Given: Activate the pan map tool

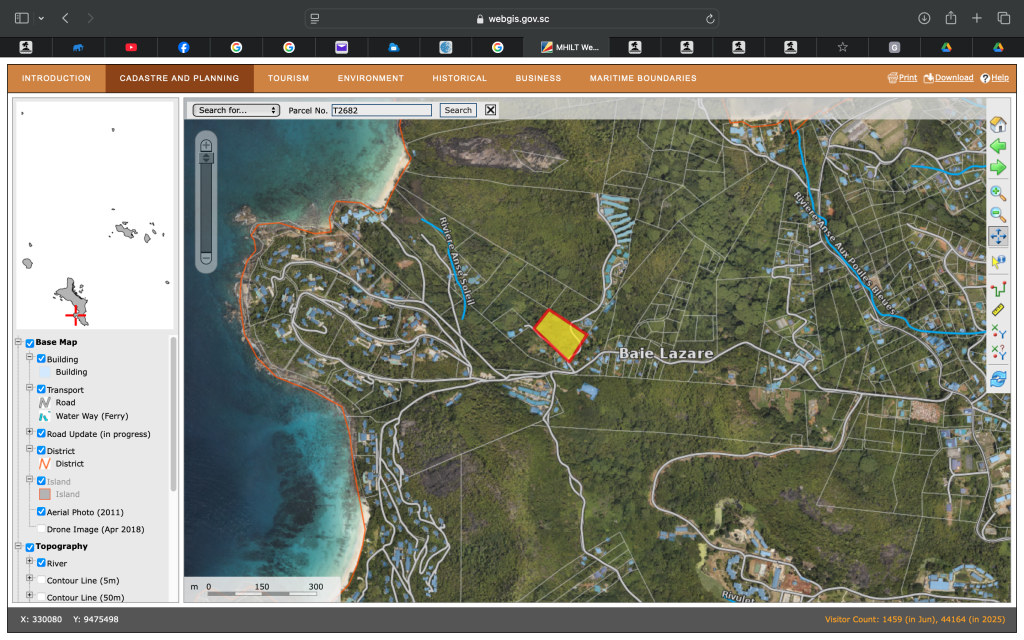Looking at the screenshot, I should pos(997,237).
